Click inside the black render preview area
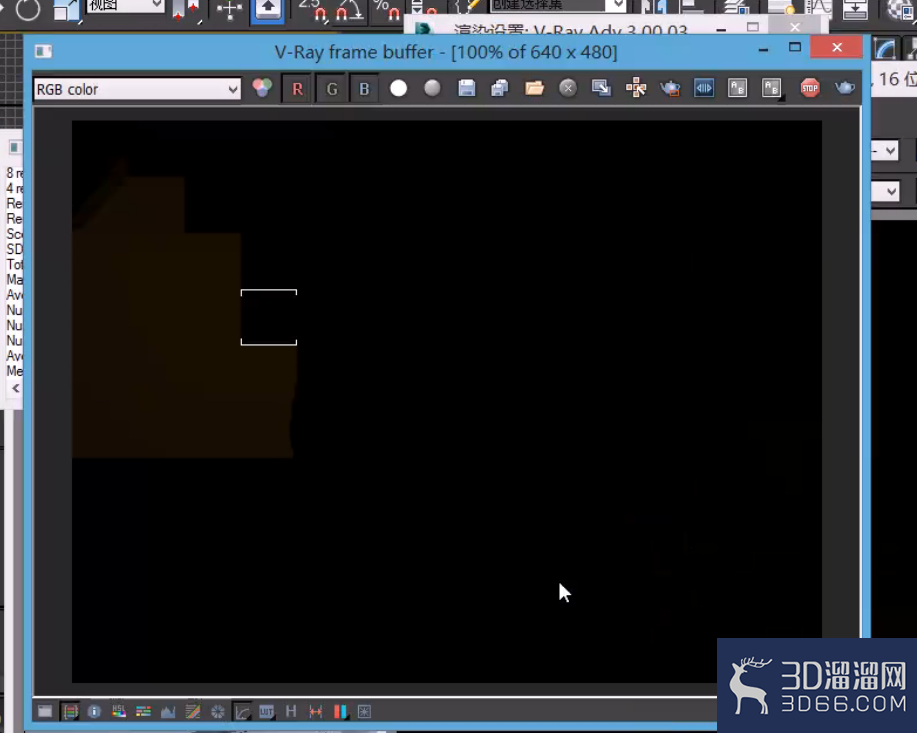Image resolution: width=917 pixels, height=733 pixels. pyautogui.click(x=447, y=401)
